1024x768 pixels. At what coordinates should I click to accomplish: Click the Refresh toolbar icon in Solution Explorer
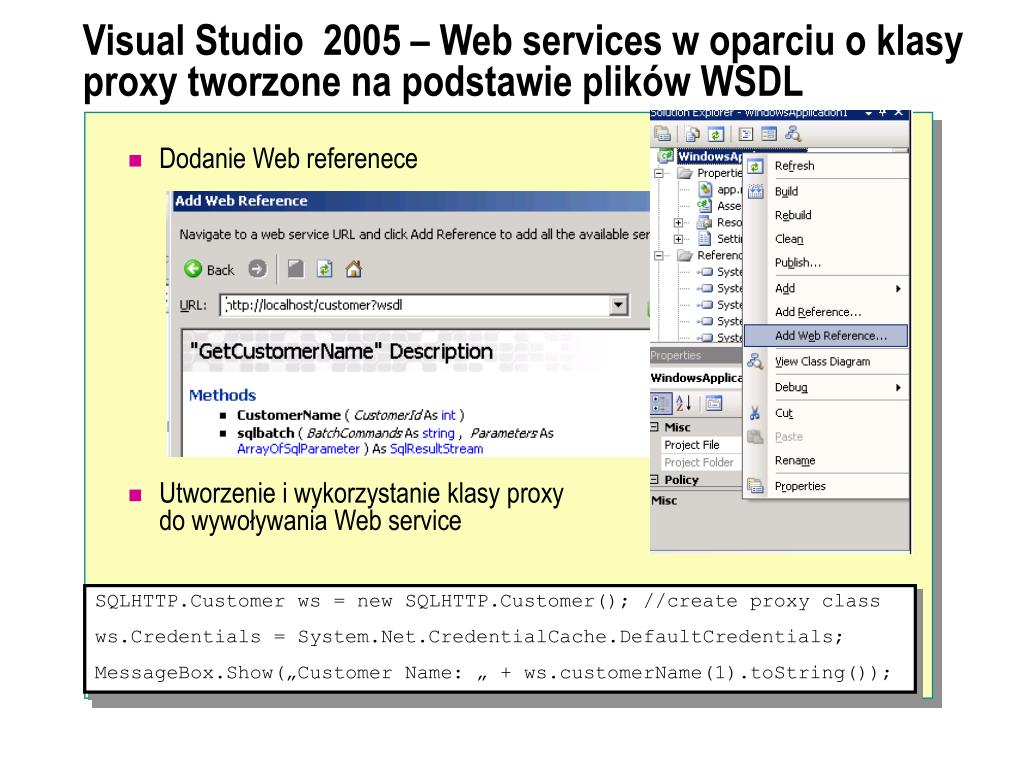tap(716, 134)
